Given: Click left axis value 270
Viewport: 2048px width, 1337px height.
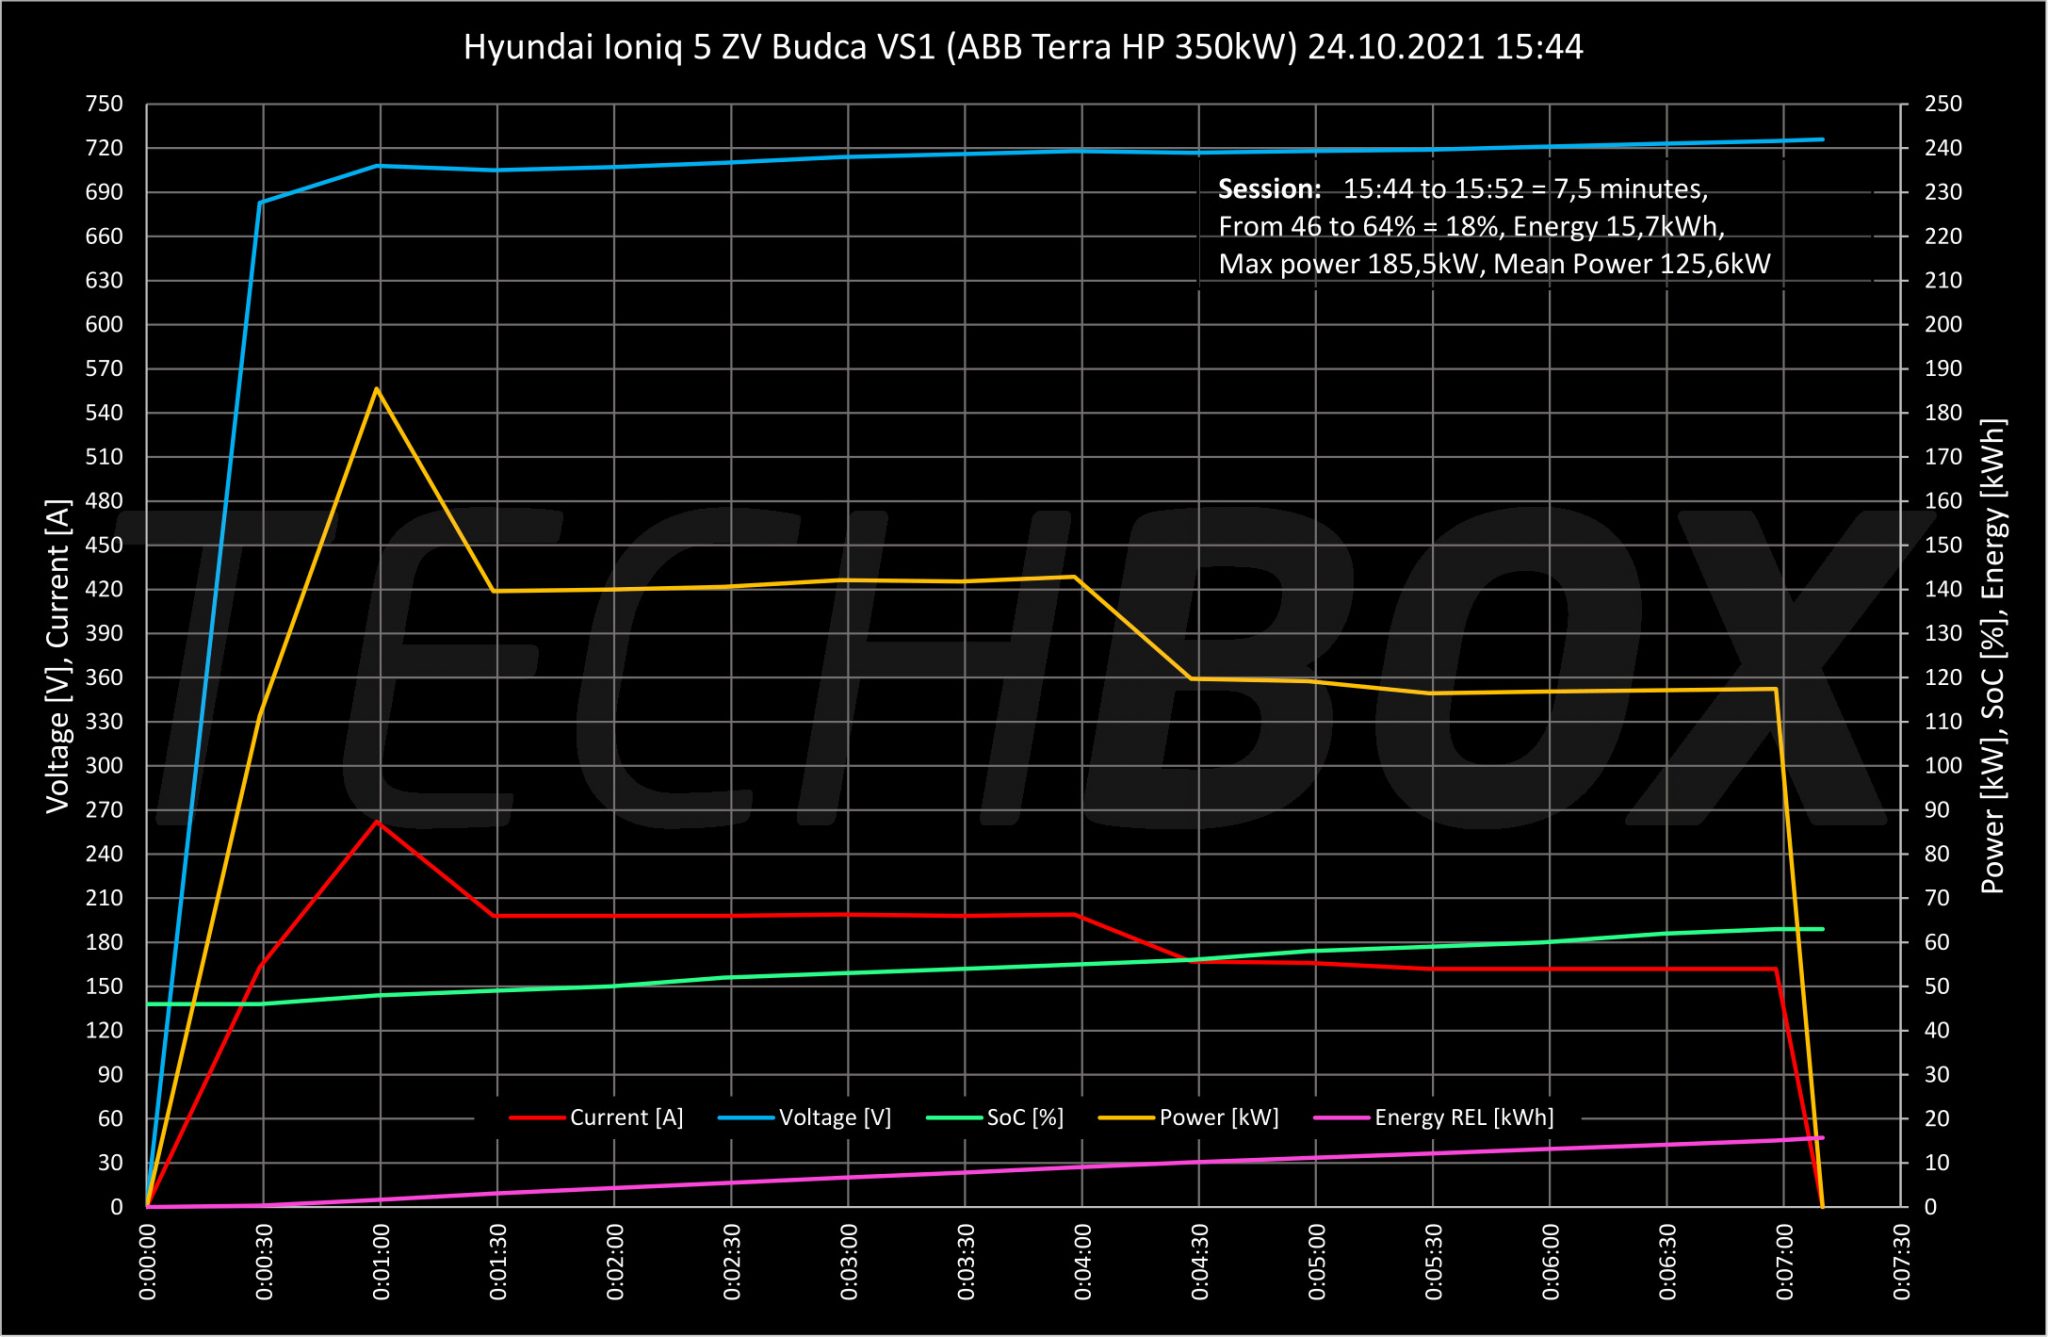Looking at the screenshot, I should (104, 810).
